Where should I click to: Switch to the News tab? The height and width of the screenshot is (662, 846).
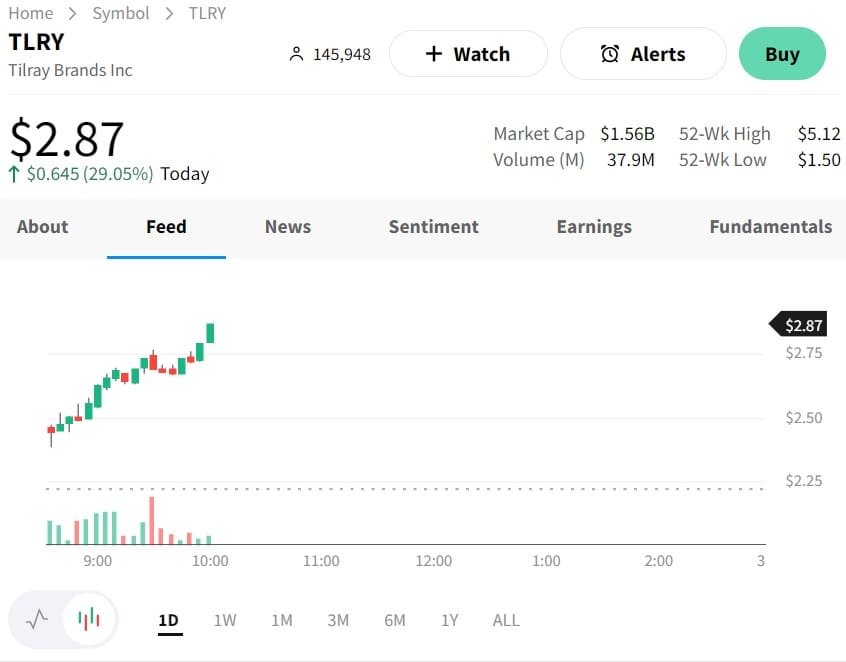[x=288, y=227]
